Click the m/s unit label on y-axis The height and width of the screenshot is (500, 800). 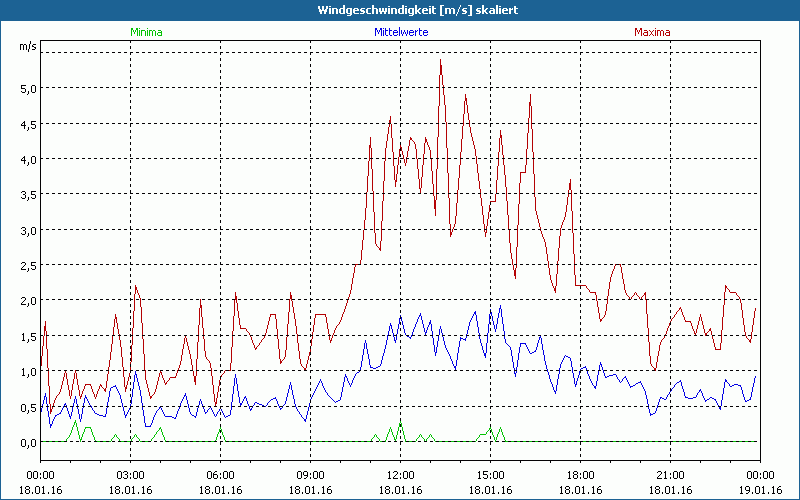26,46
